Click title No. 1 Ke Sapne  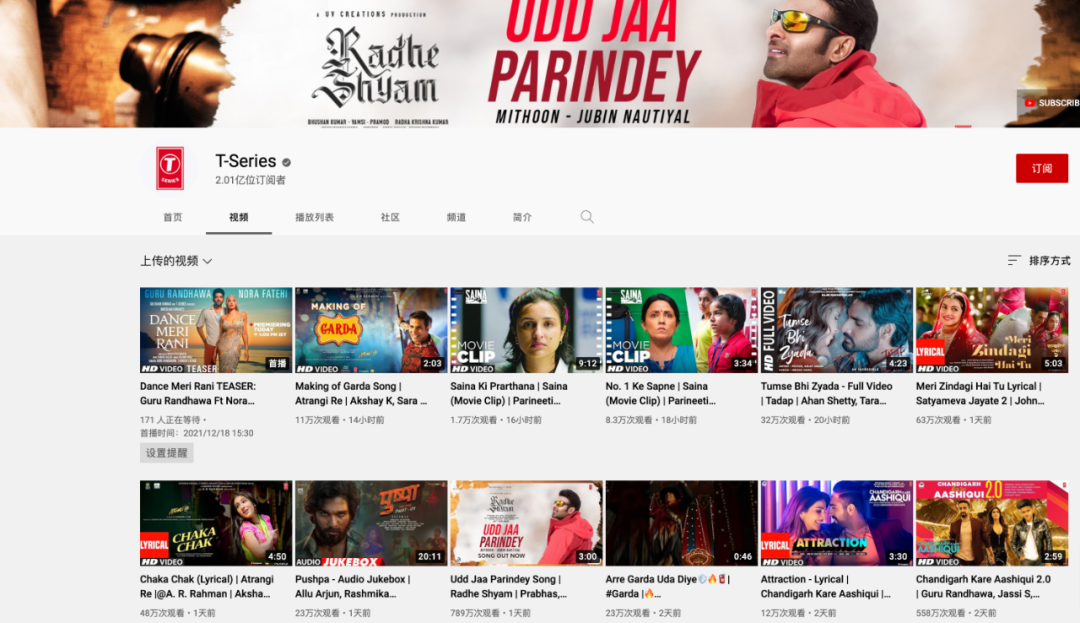[x=661, y=393]
